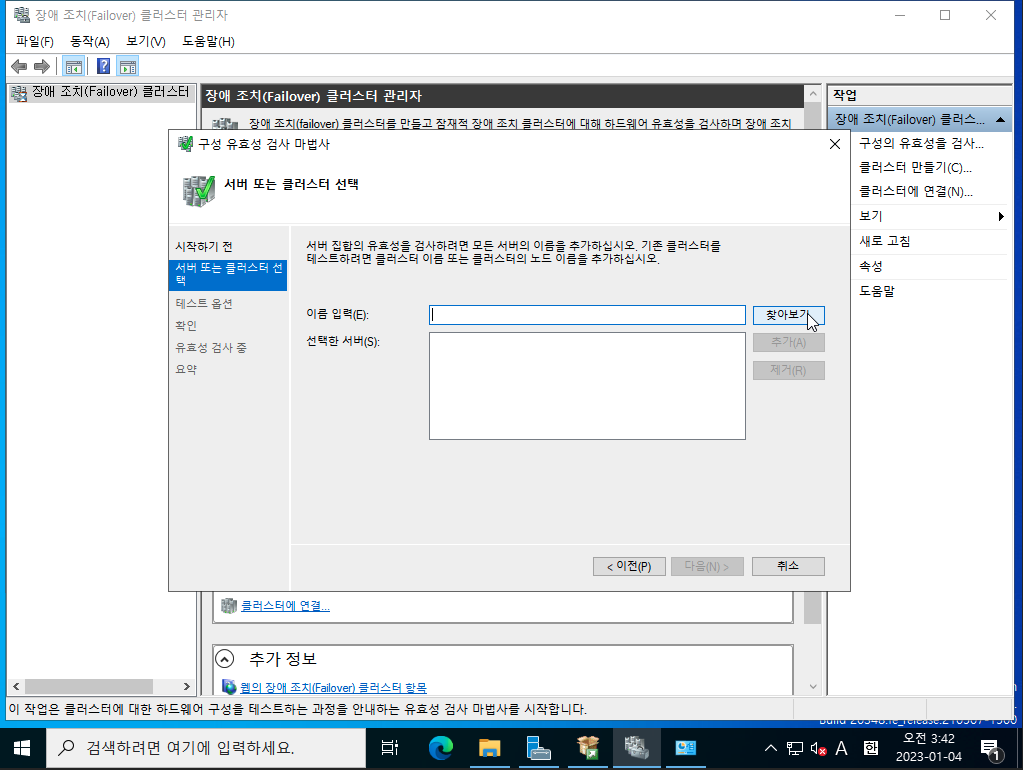Click 구성의 유효성을 검사 in the actions pane
Image resolution: width=1023 pixels, height=770 pixels.
(x=921, y=144)
